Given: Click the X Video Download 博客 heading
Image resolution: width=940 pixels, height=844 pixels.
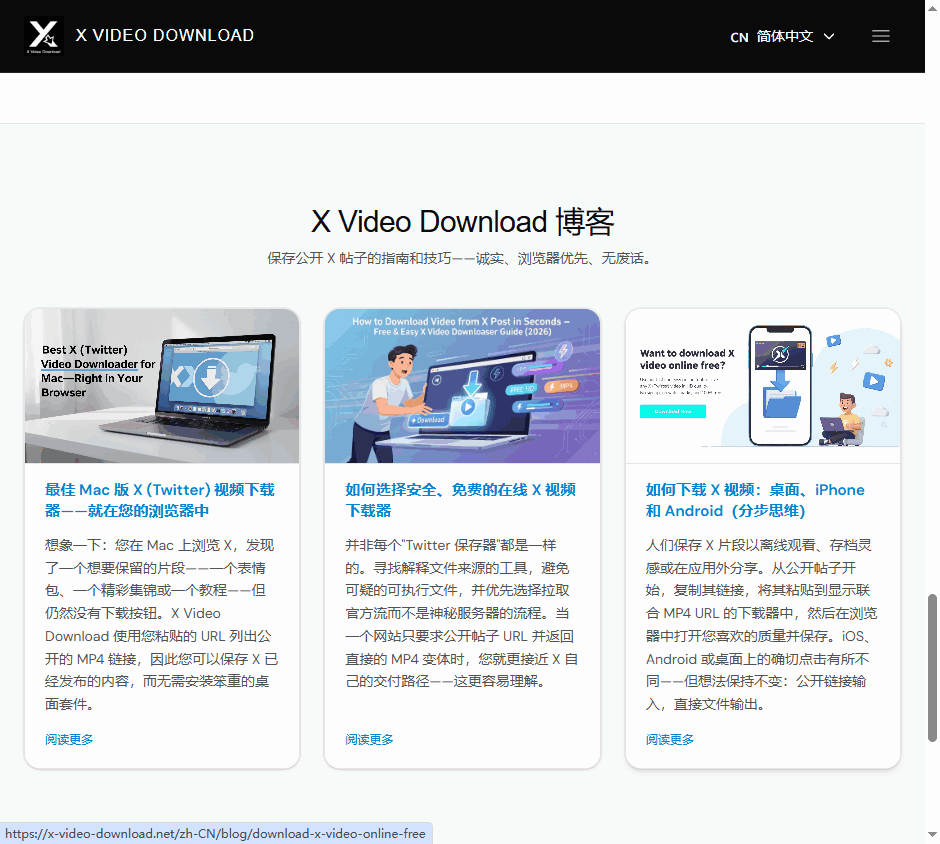Looking at the screenshot, I should point(462,222).
